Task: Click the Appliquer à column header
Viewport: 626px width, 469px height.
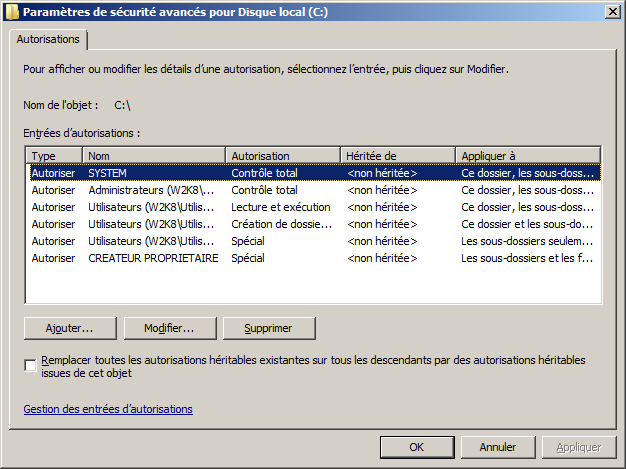Action: pyautogui.click(x=527, y=156)
